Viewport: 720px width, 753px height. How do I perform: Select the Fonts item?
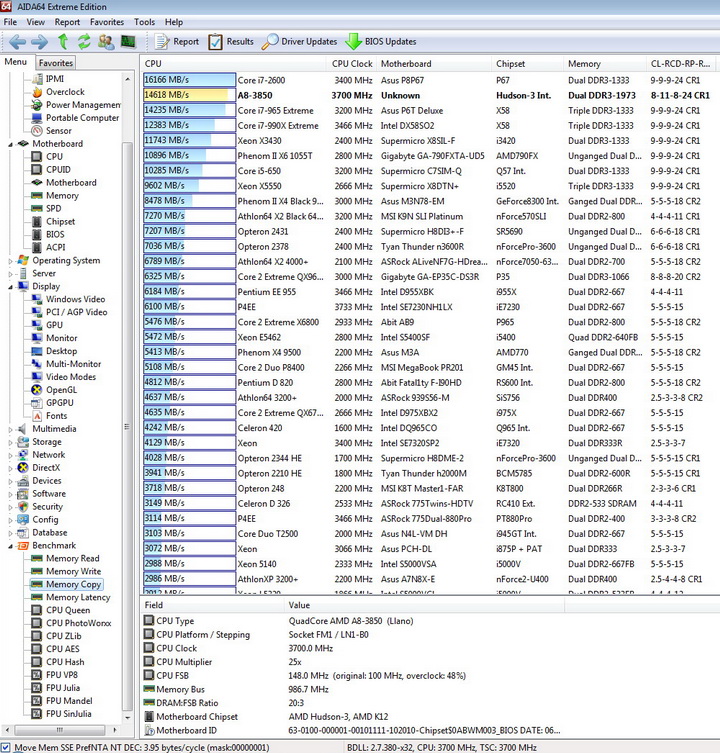(49, 416)
